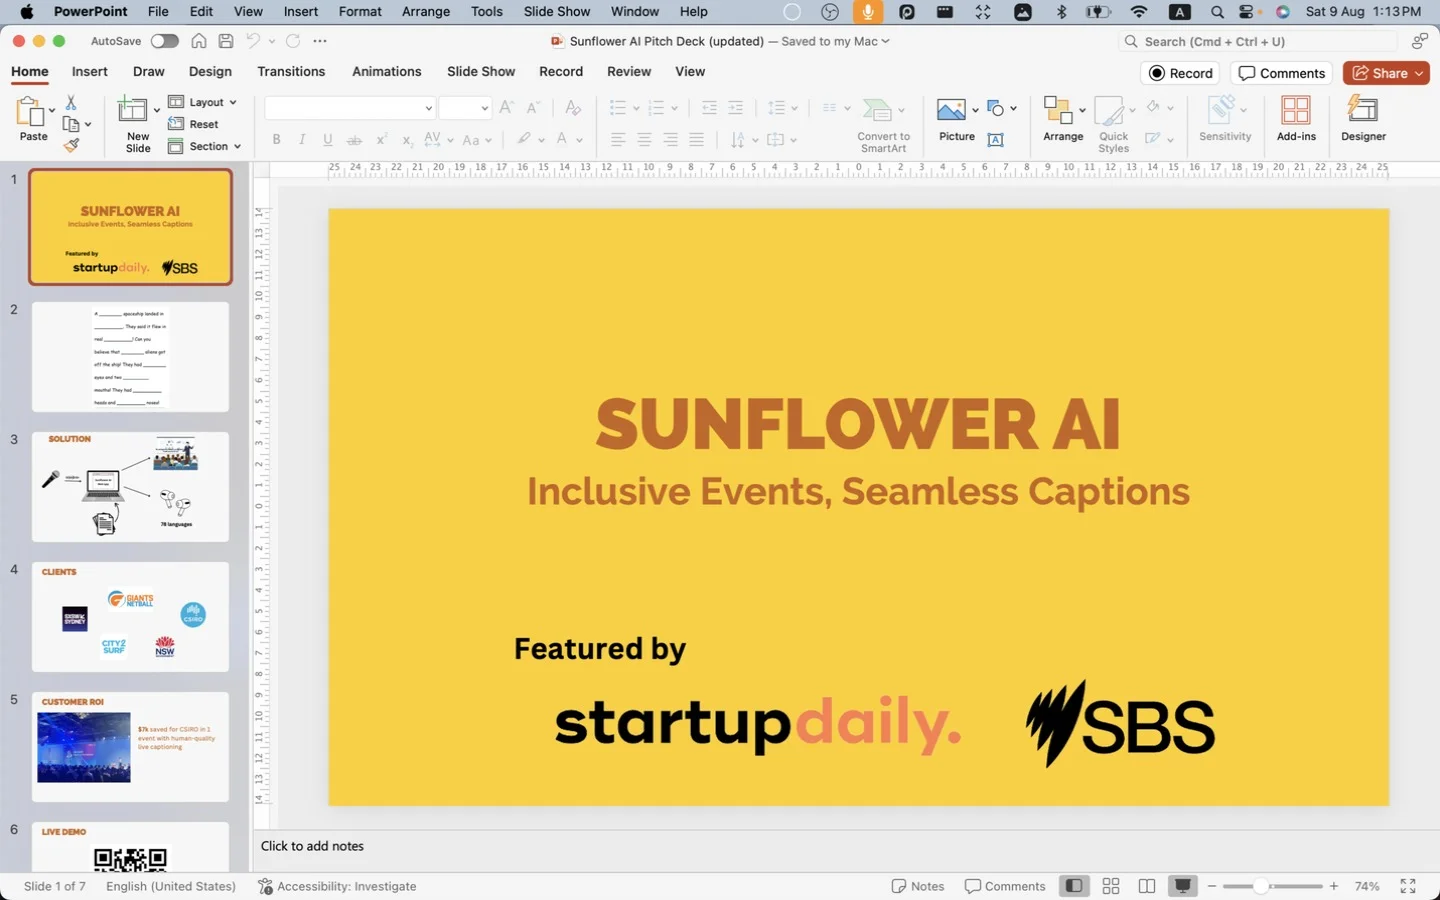This screenshot has height=900, width=1440.
Task: Click the Save disk icon
Action: (226, 41)
